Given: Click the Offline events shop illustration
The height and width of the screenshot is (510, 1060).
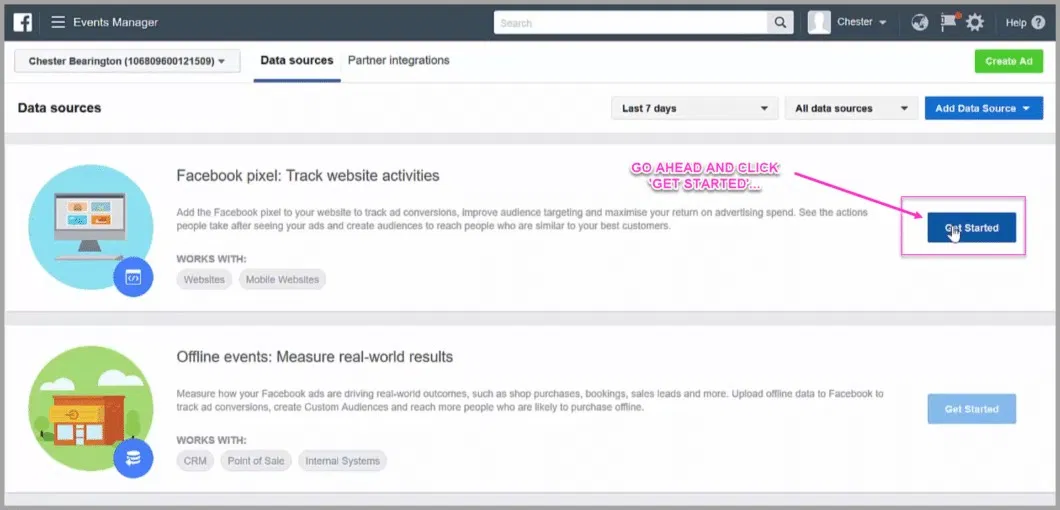Looking at the screenshot, I should point(90,409).
